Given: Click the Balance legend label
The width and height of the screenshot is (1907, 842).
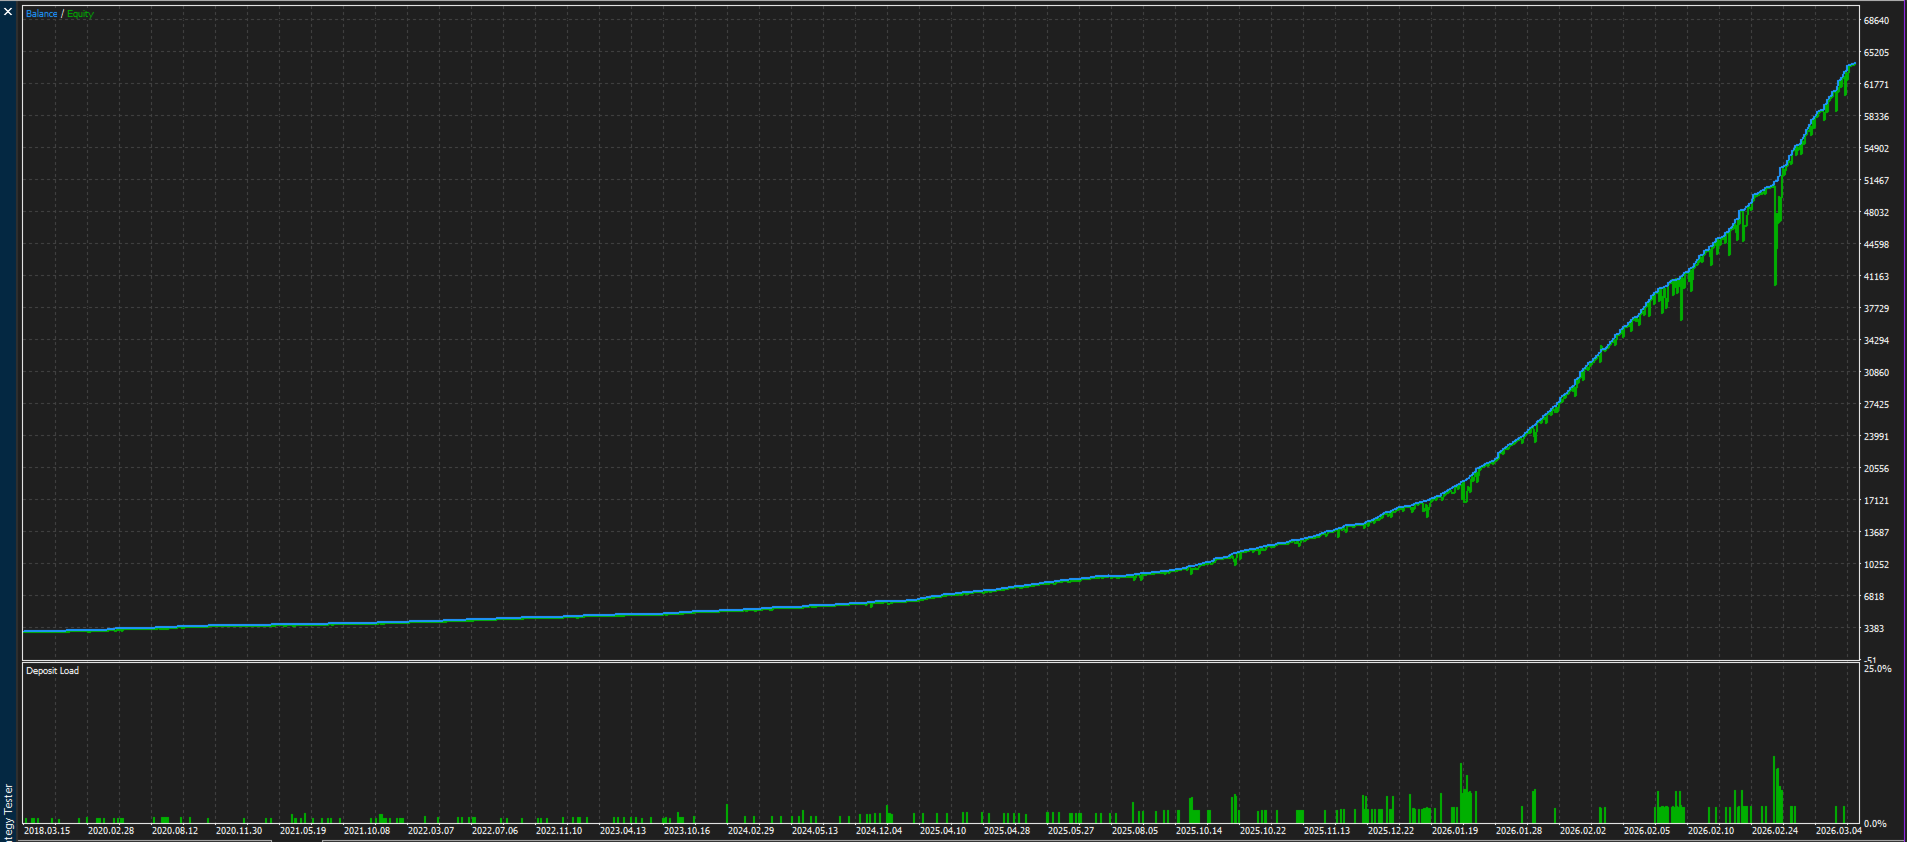Looking at the screenshot, I should 41,14.
